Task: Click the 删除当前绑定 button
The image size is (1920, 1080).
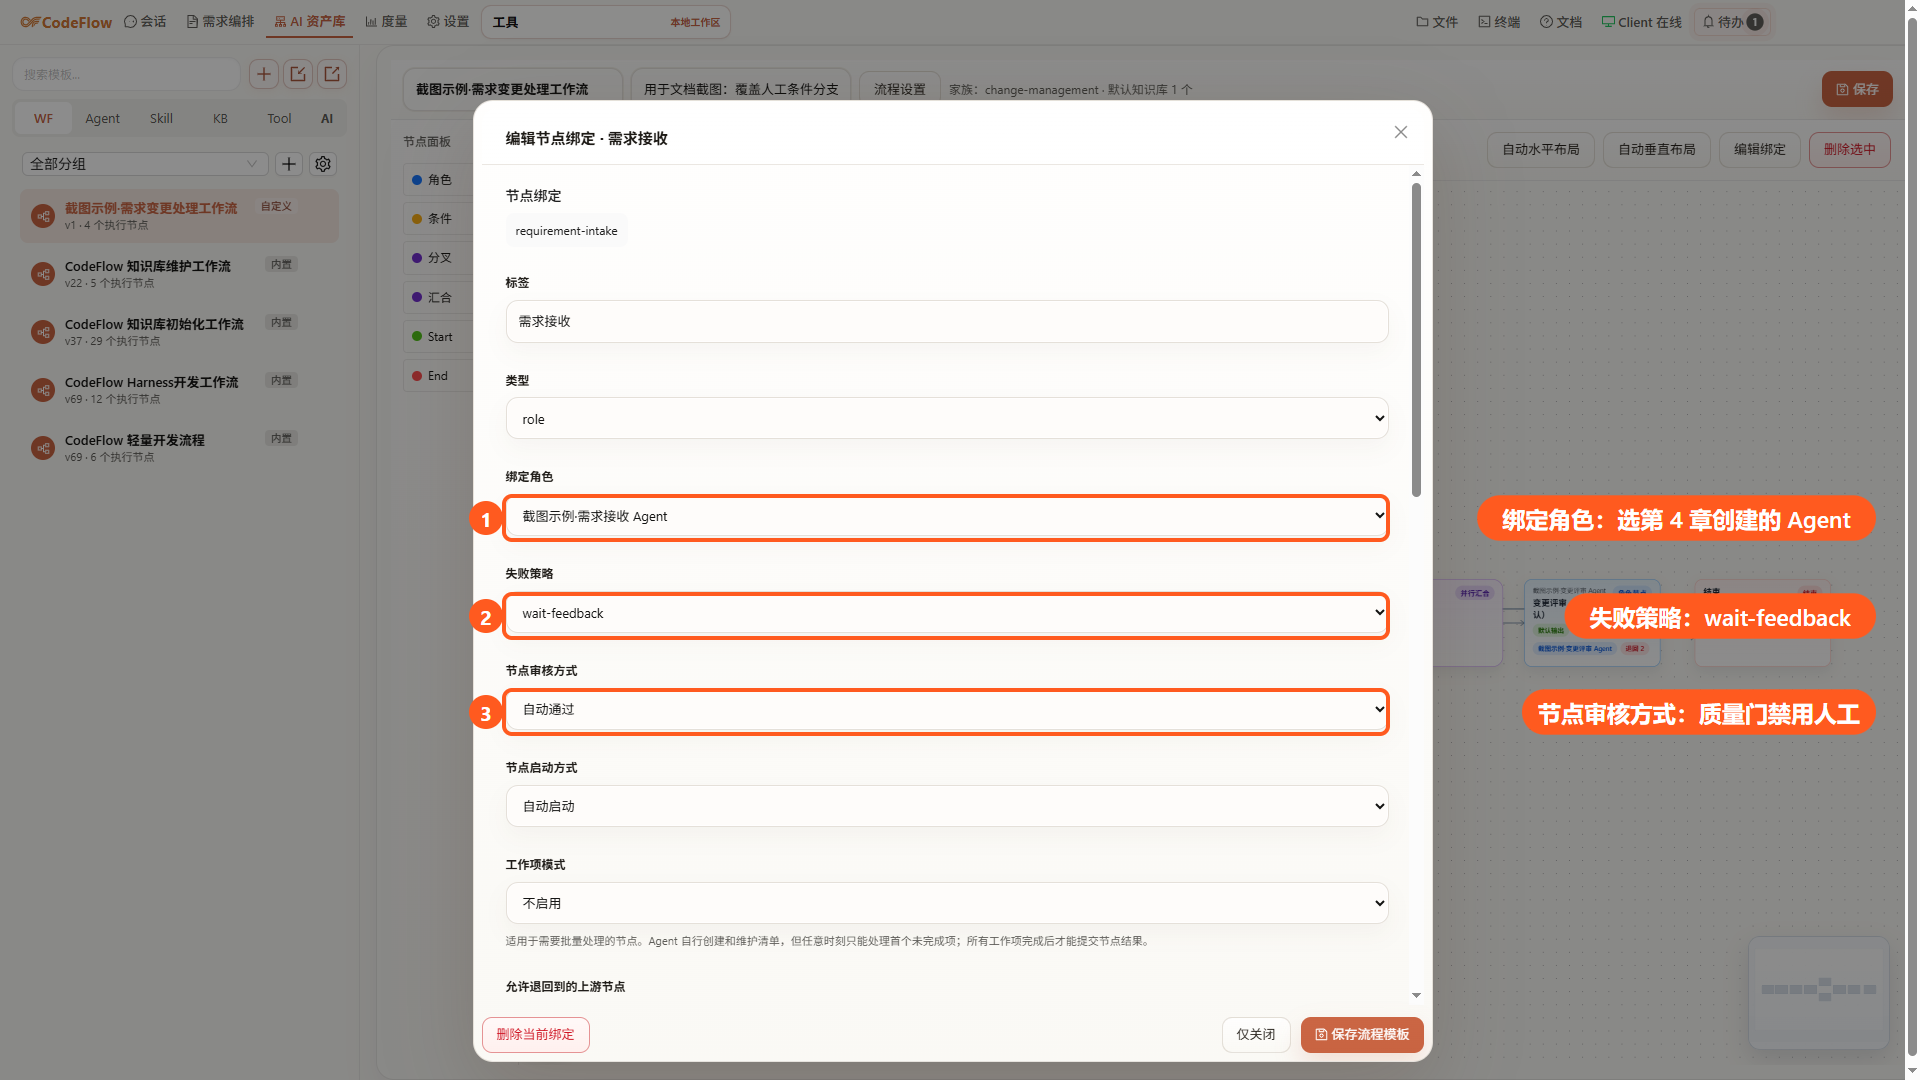Action: [x=536, y=1035]
